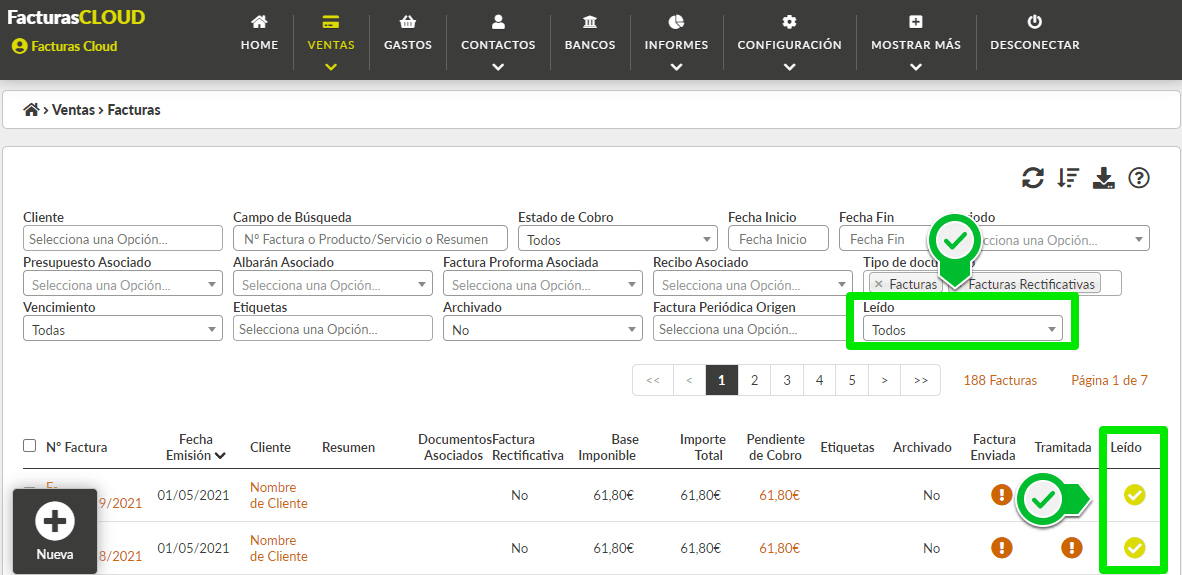Click the download export icon
This screenshot has width=1182, height=575.
(1104, 178)
